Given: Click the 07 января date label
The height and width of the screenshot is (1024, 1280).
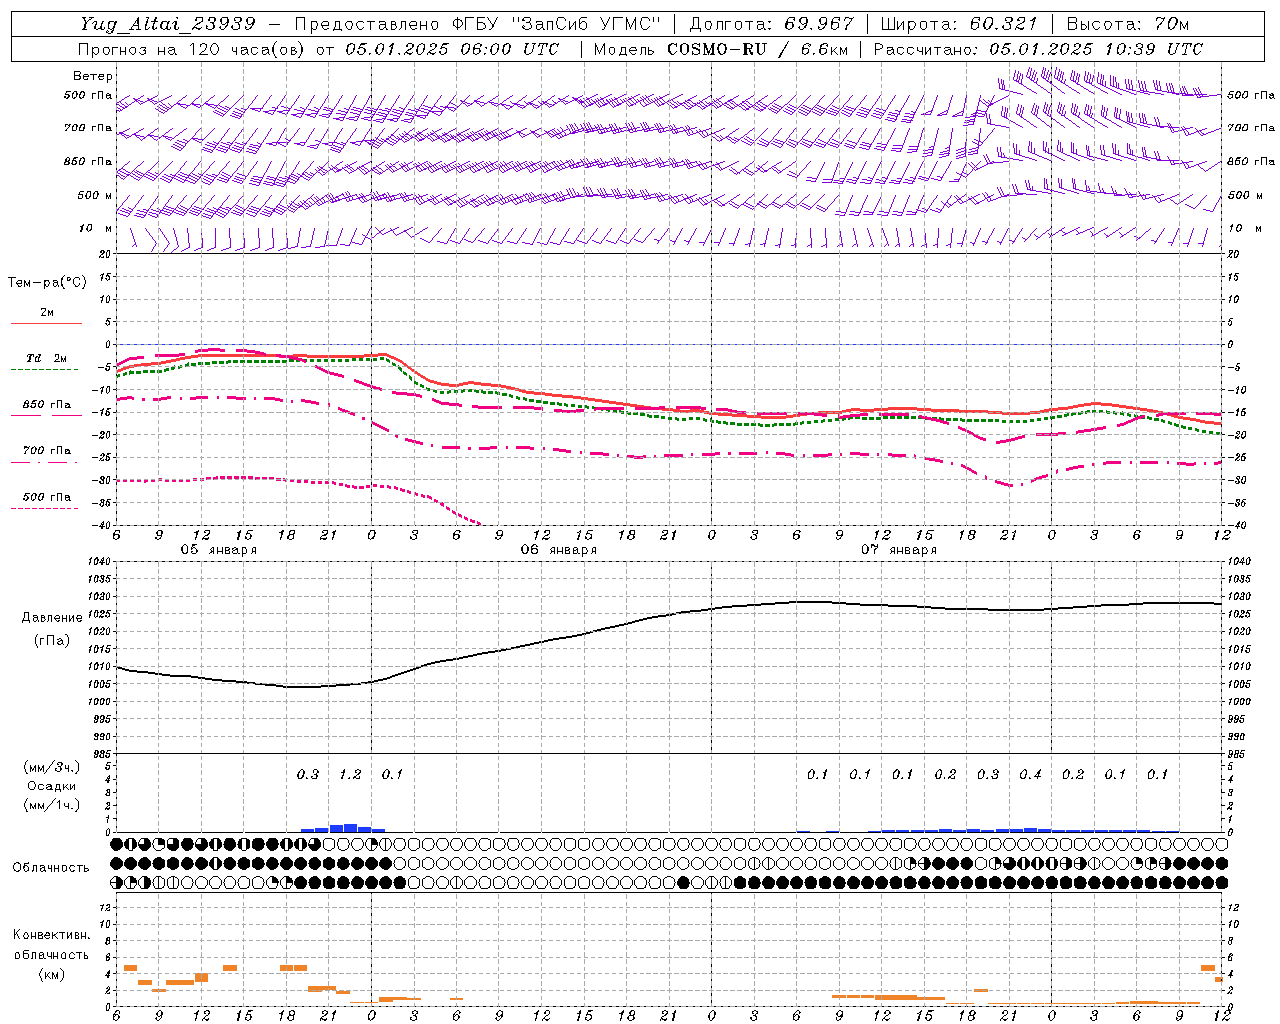Looking at the screenshot, I should [x=898, y=550].
